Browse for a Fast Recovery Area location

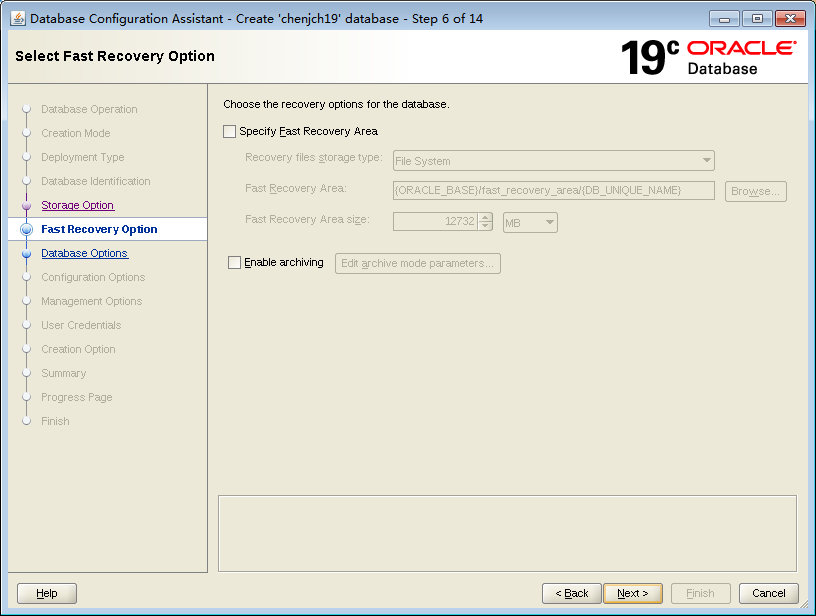(755, 191)
